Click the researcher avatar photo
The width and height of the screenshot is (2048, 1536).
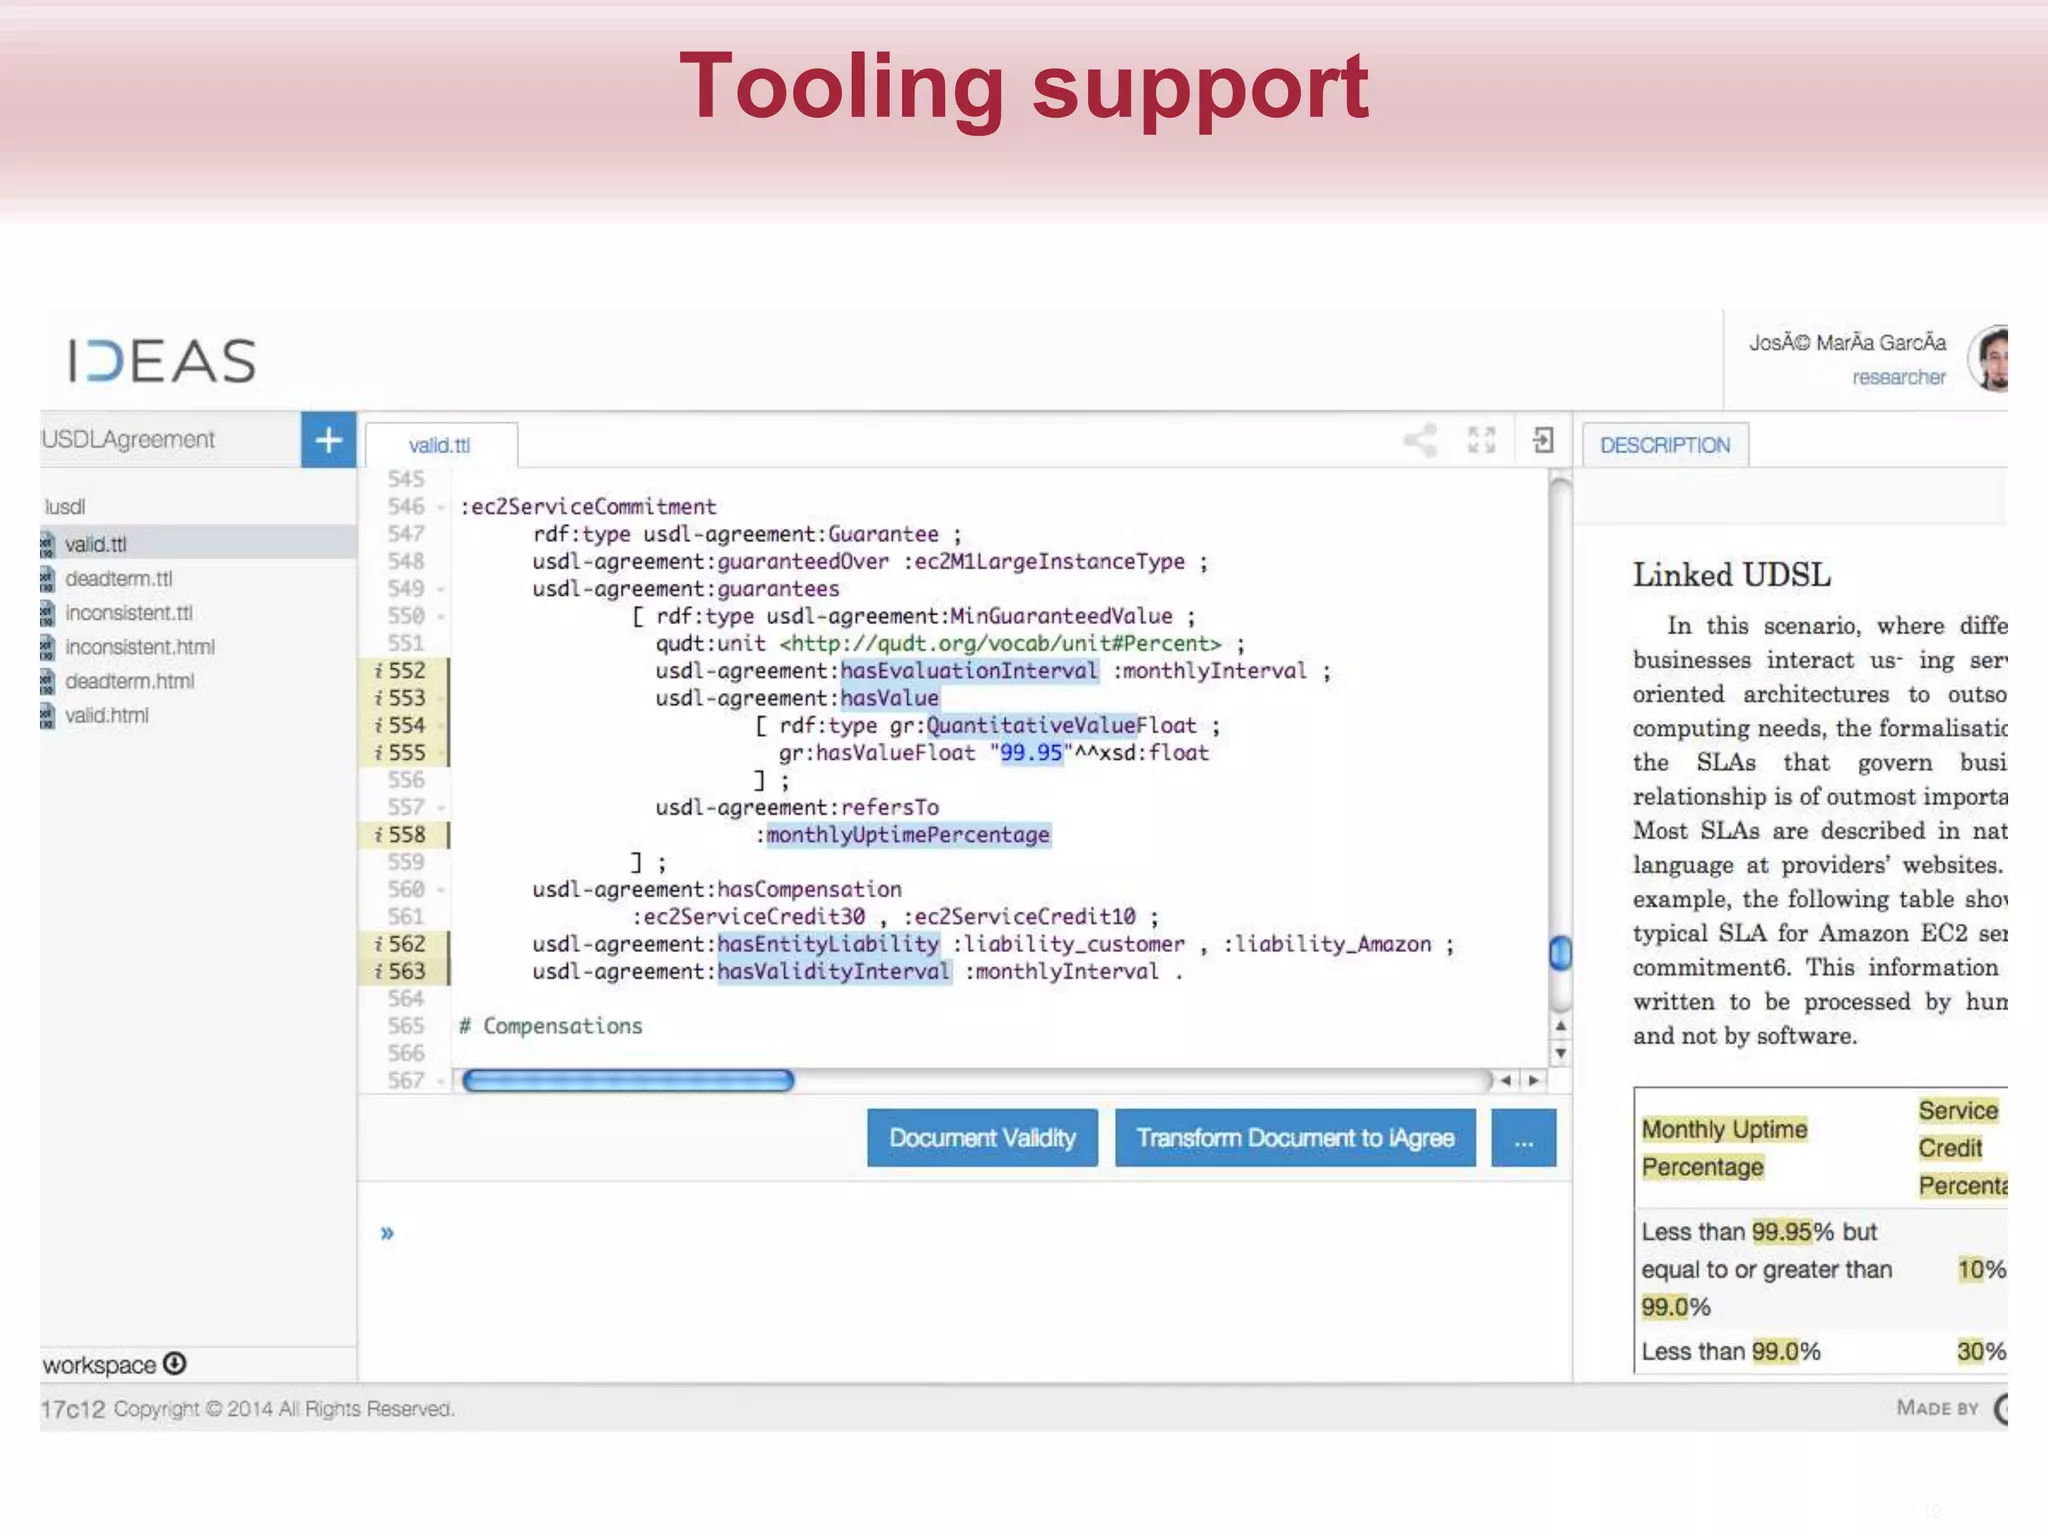[1990, 358]
